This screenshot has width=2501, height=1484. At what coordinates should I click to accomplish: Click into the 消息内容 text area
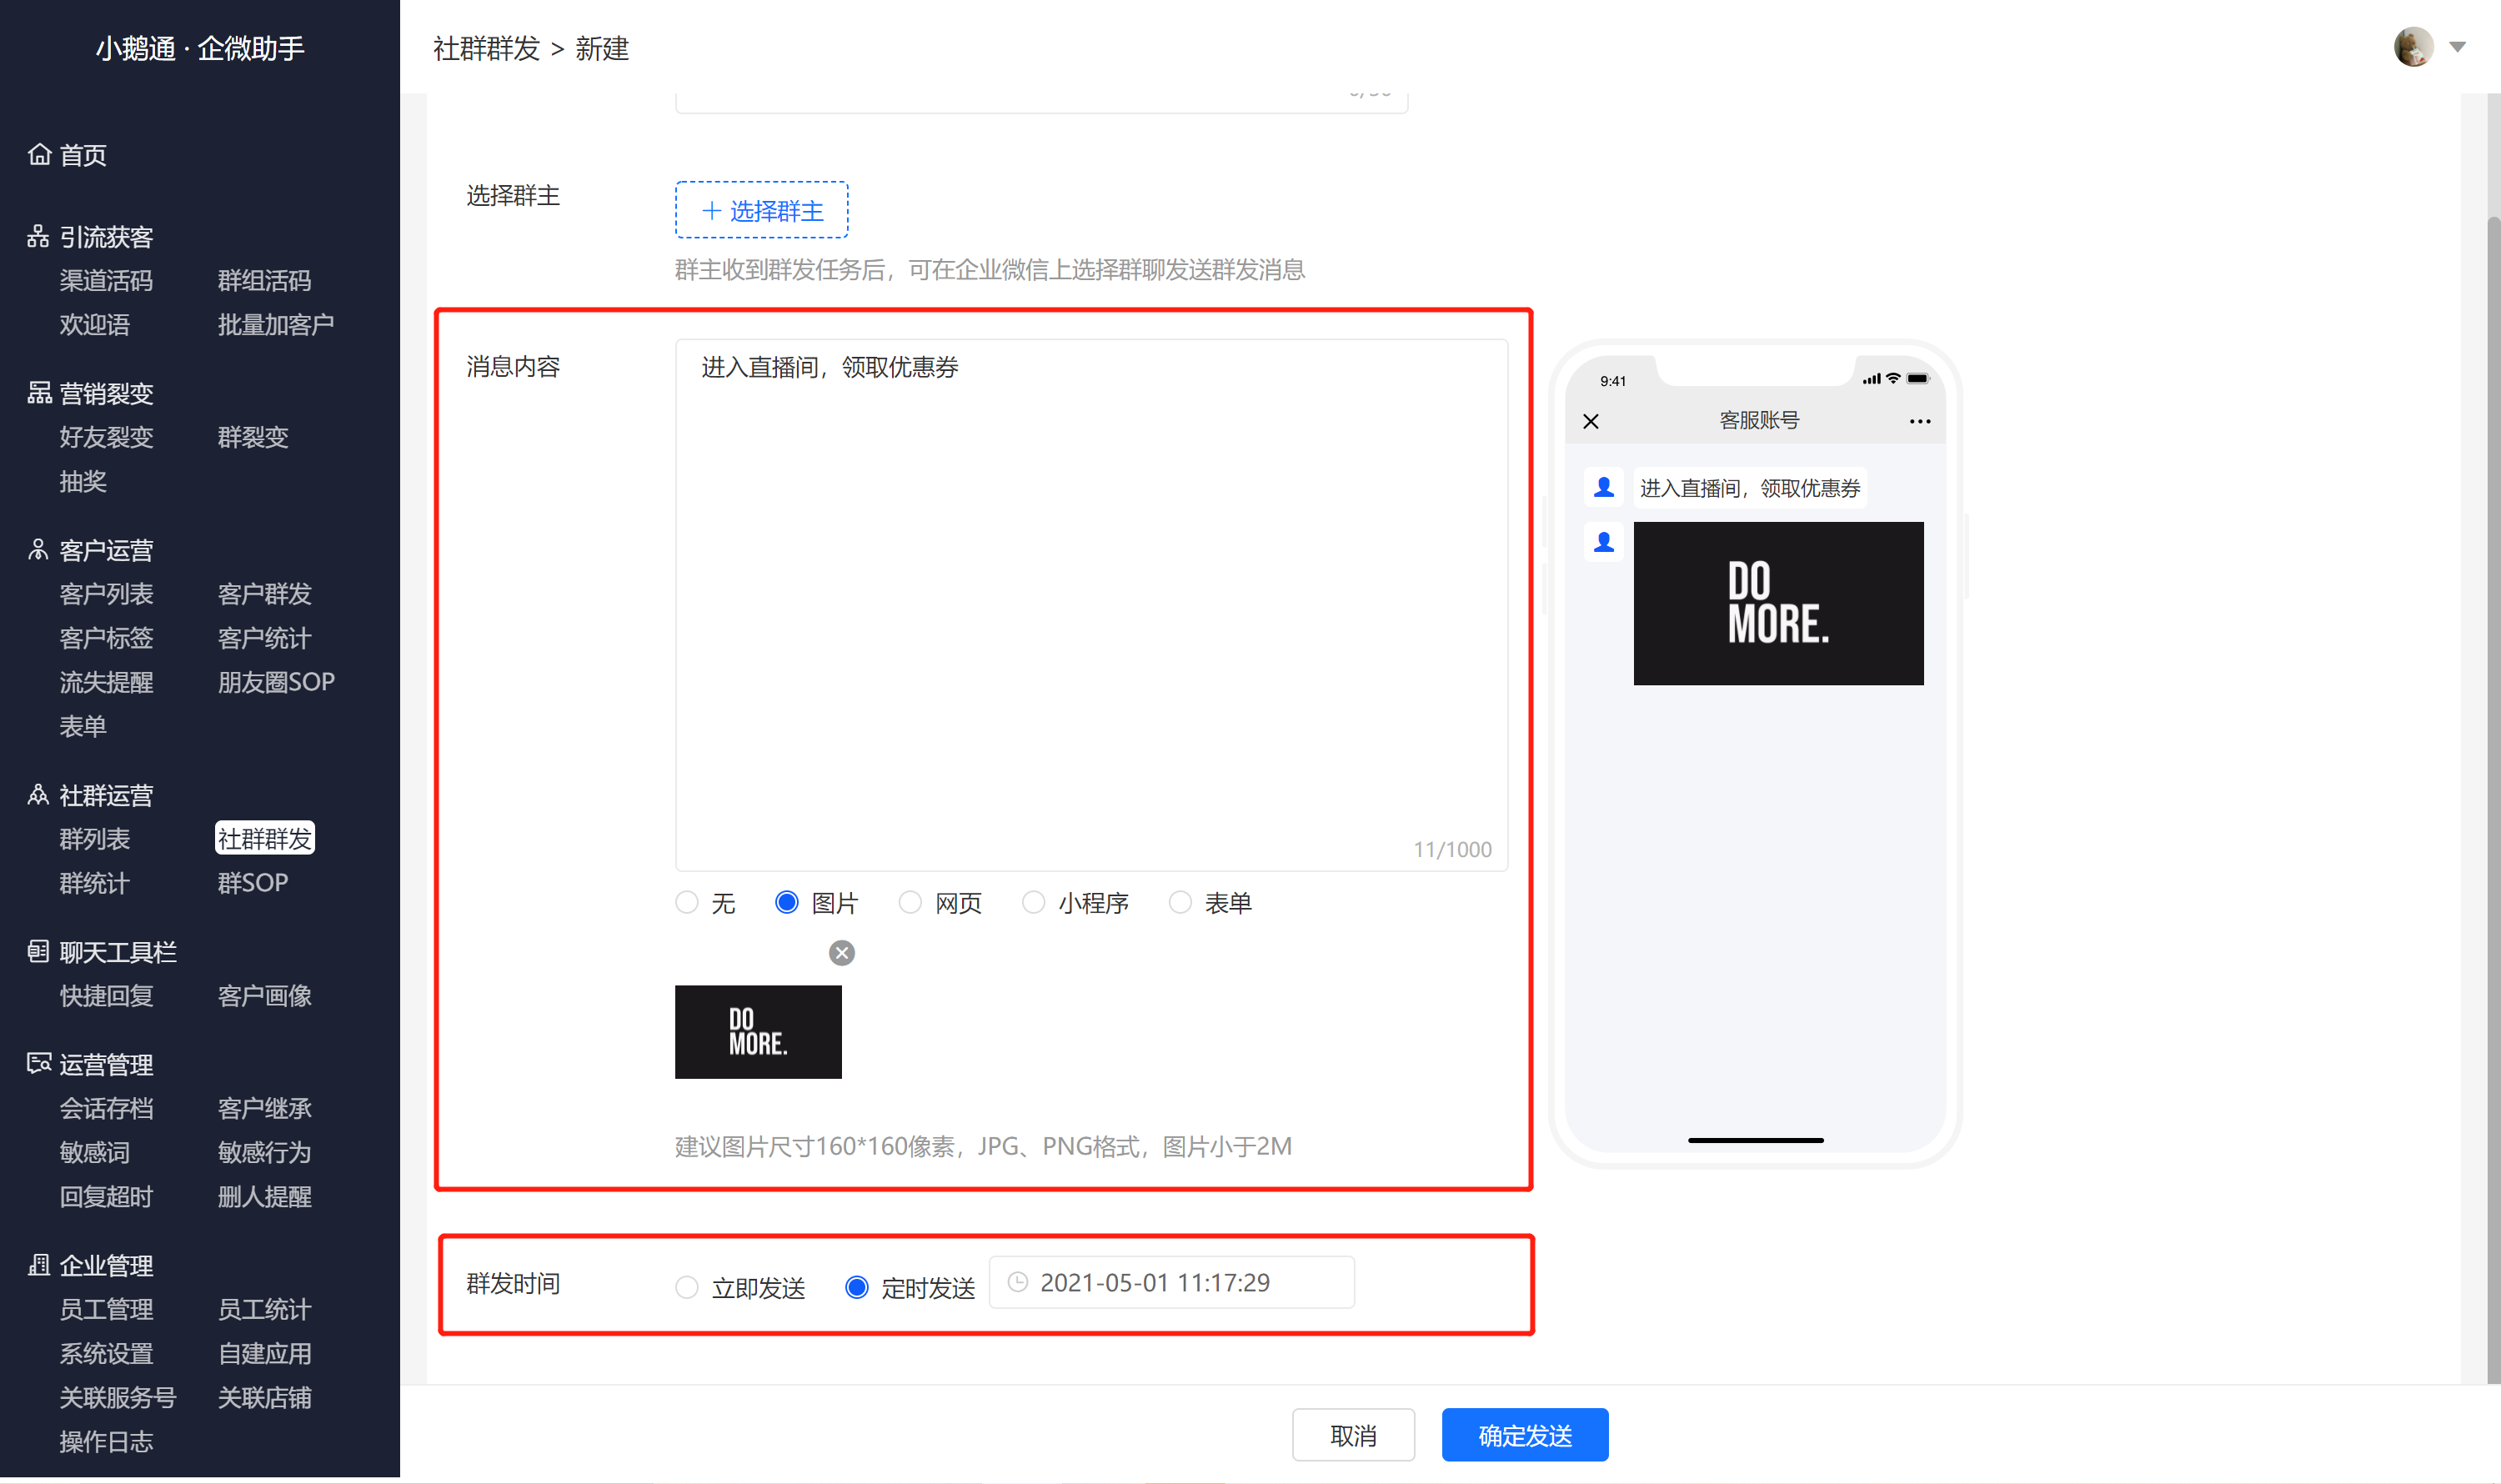(1091, 604)
